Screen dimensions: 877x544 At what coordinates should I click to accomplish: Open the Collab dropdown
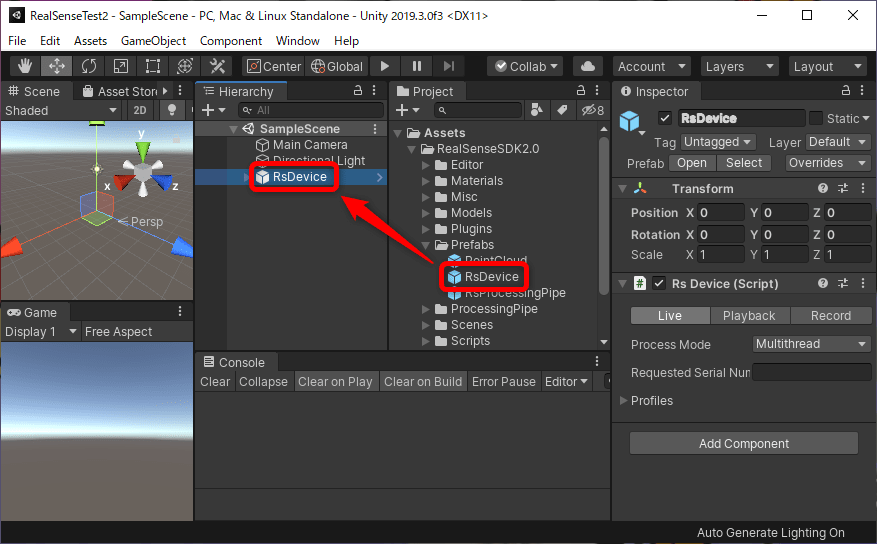click(x=526, y=67)
